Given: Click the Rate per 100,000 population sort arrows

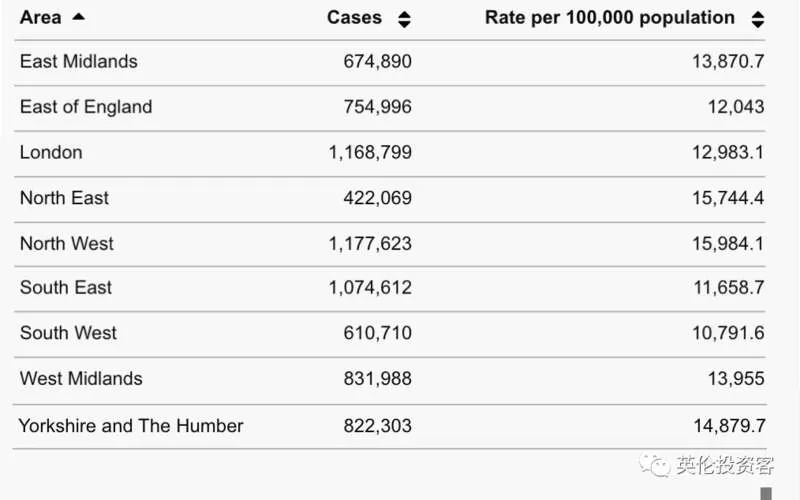Looking at the screenshot, I should 758,19.
